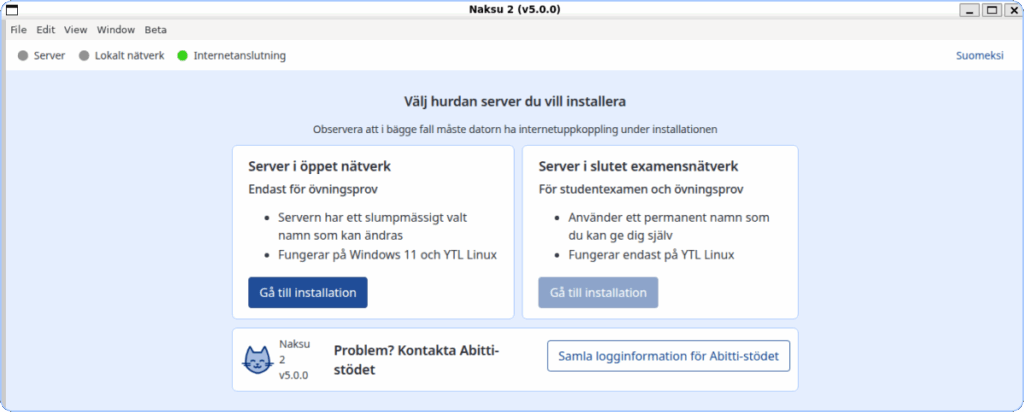Click the Naksu 2 (v5.0.0) title bar
The width and height of the screenshot is (1024, 412).
(x=514, y=10)
